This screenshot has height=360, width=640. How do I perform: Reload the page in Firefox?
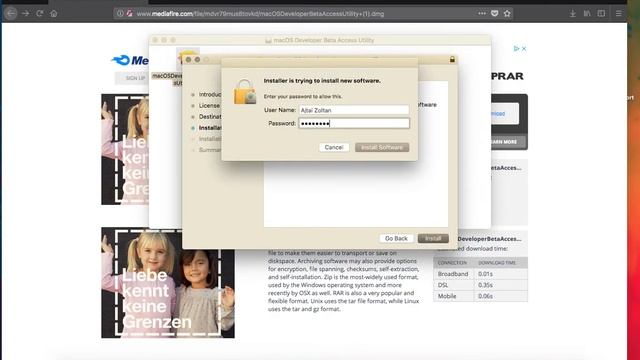[40, 13]
